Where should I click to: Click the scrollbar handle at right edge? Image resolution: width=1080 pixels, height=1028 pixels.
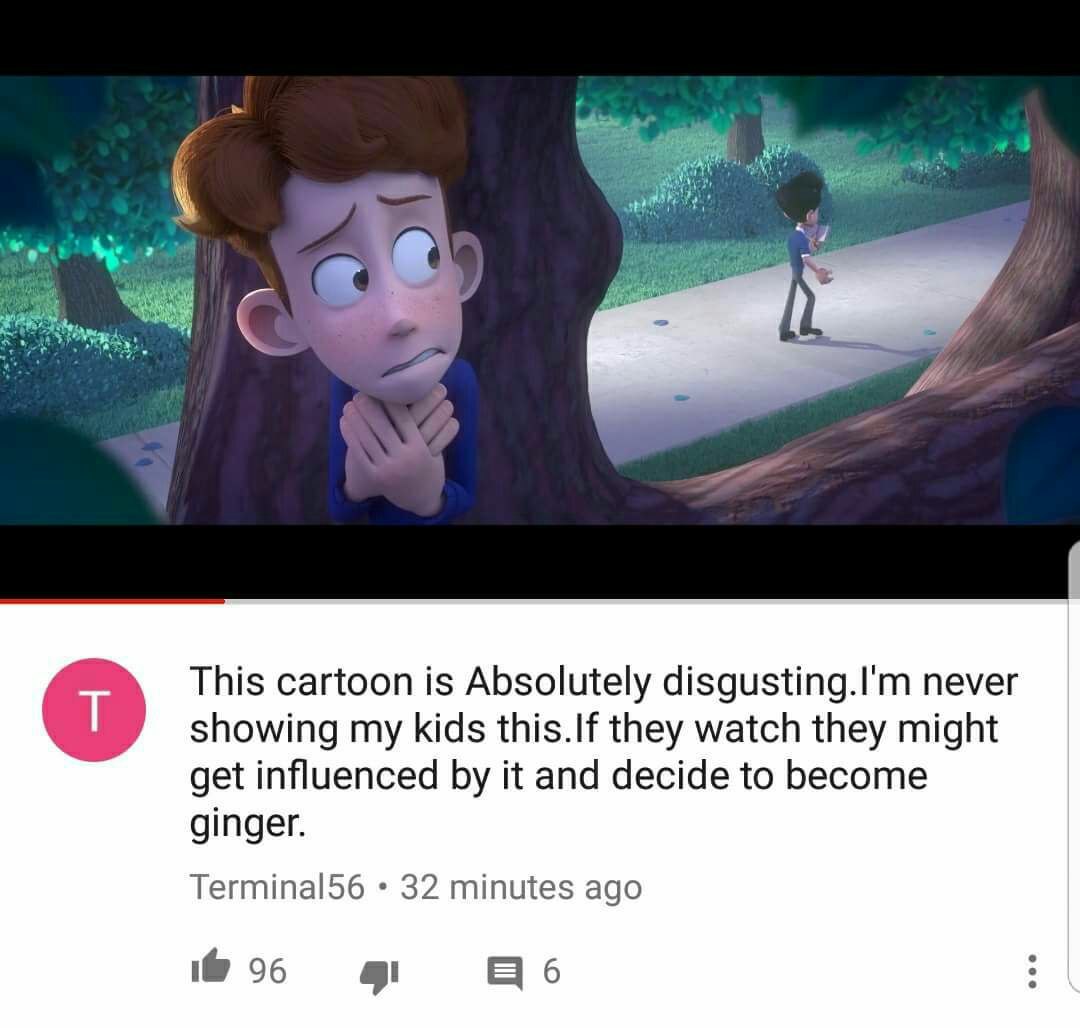coord(1074,764)
